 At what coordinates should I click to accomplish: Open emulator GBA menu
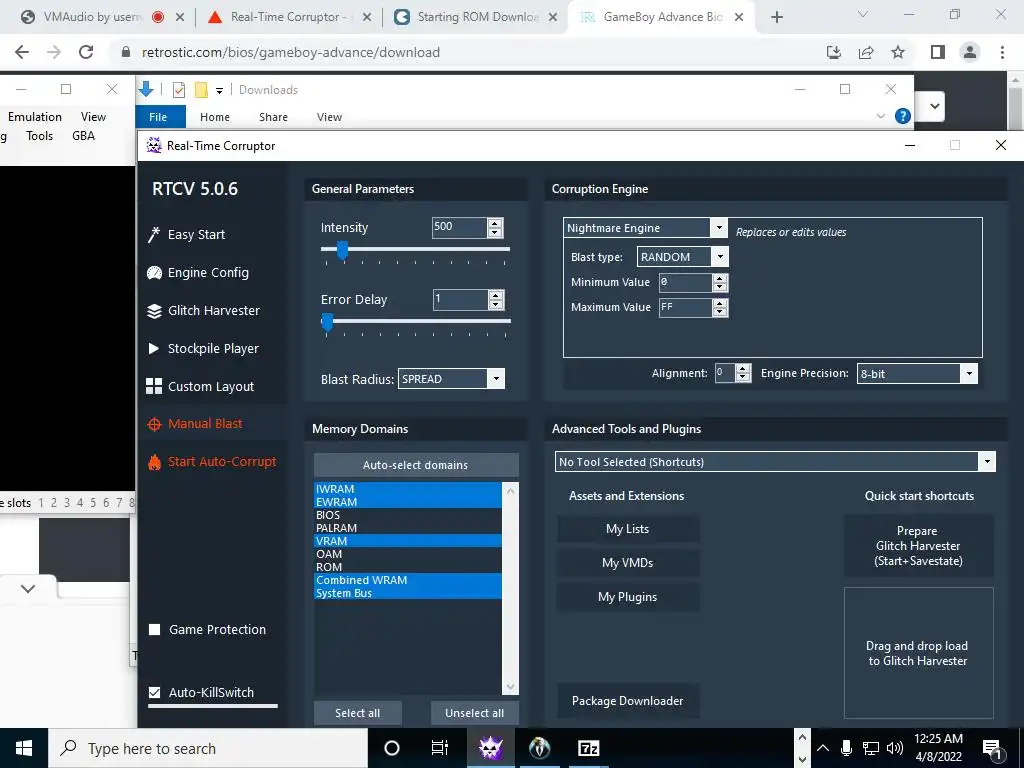[x=84, y=136]
